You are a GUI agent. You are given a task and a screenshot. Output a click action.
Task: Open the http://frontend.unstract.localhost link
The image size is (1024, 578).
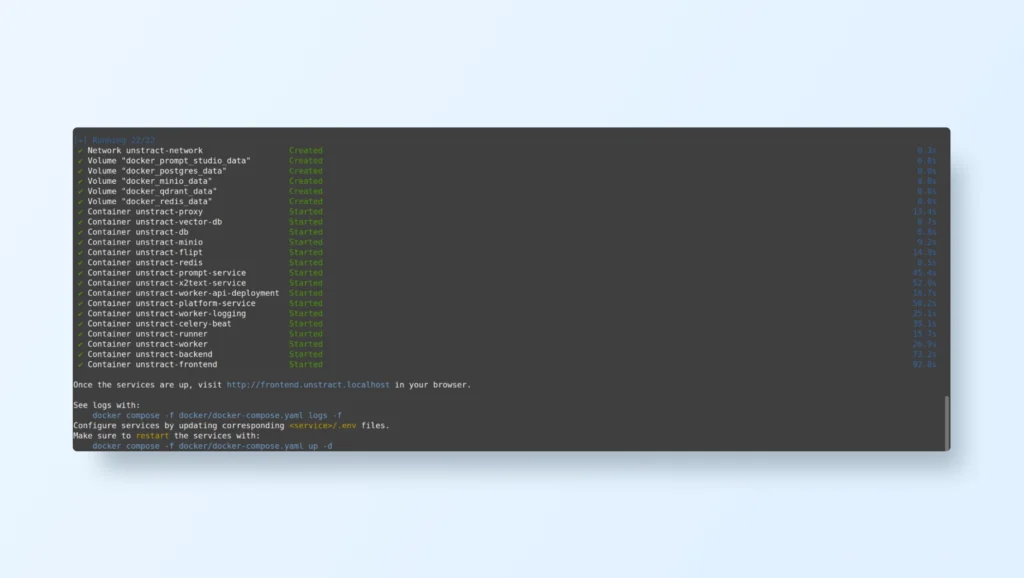(x=309, y=384)
